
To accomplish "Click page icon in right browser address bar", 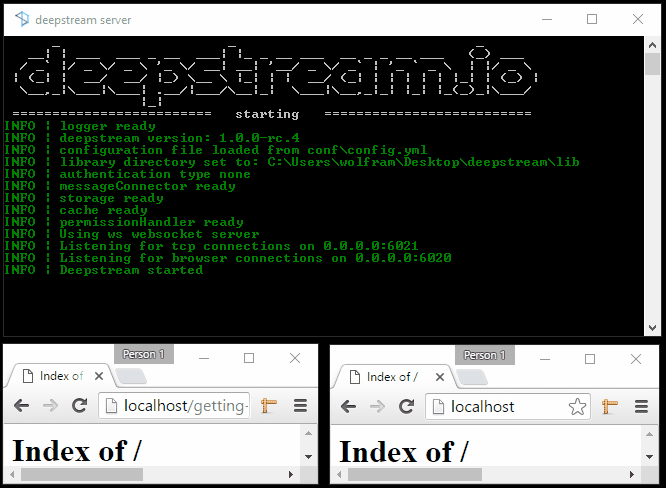I will (438, 407).
